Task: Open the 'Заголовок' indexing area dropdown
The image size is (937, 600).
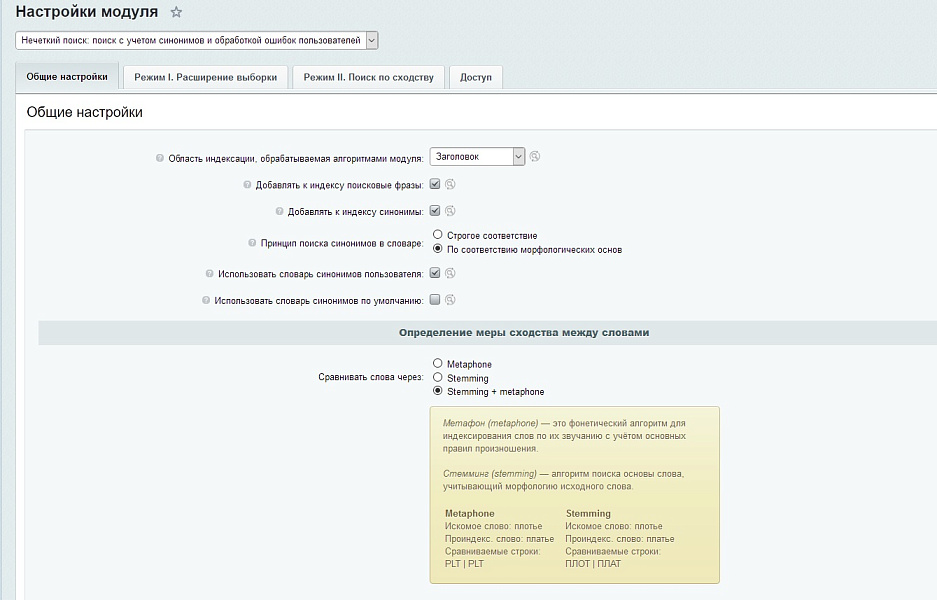Action: [477, 156]
